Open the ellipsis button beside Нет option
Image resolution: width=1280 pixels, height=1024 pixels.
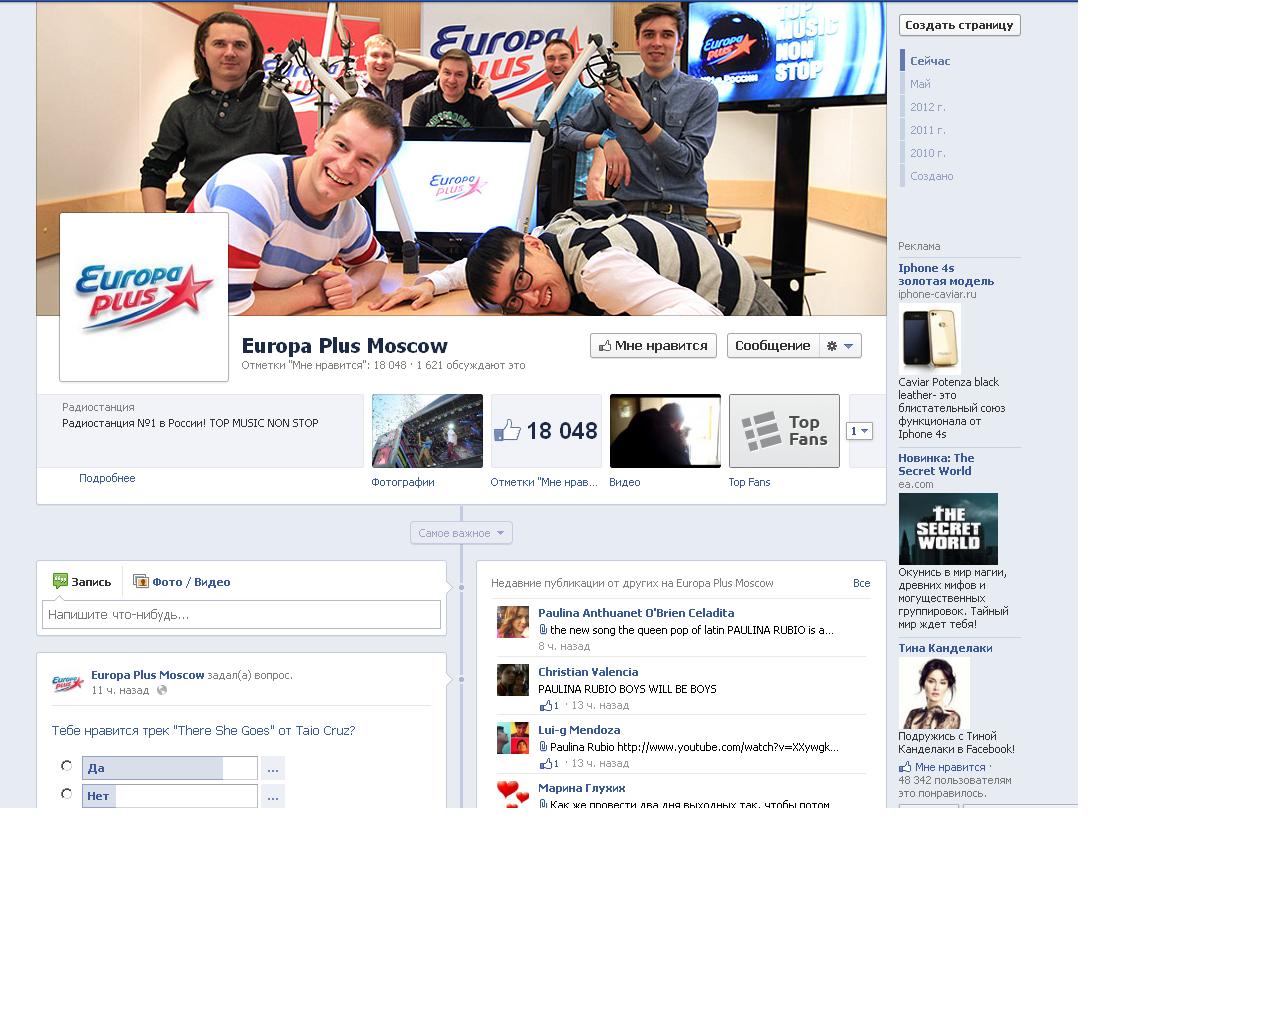click(272, 796)
